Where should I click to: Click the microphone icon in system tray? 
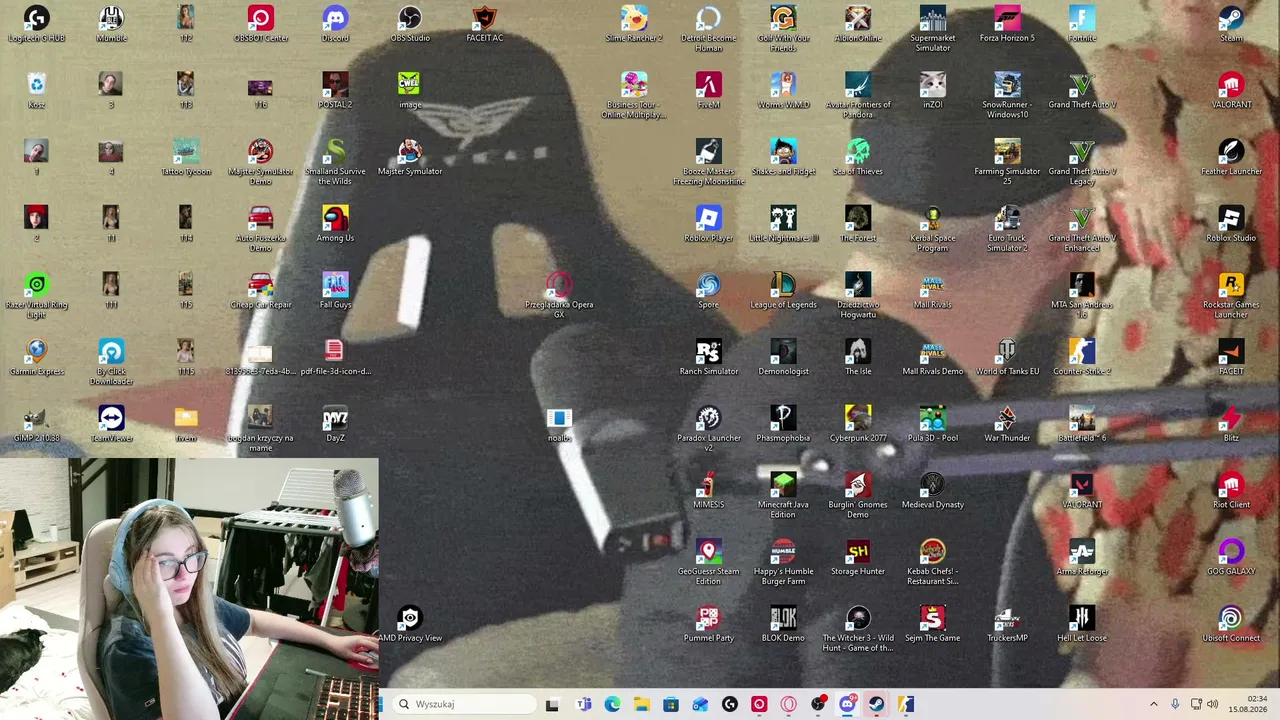(1175, 704)
